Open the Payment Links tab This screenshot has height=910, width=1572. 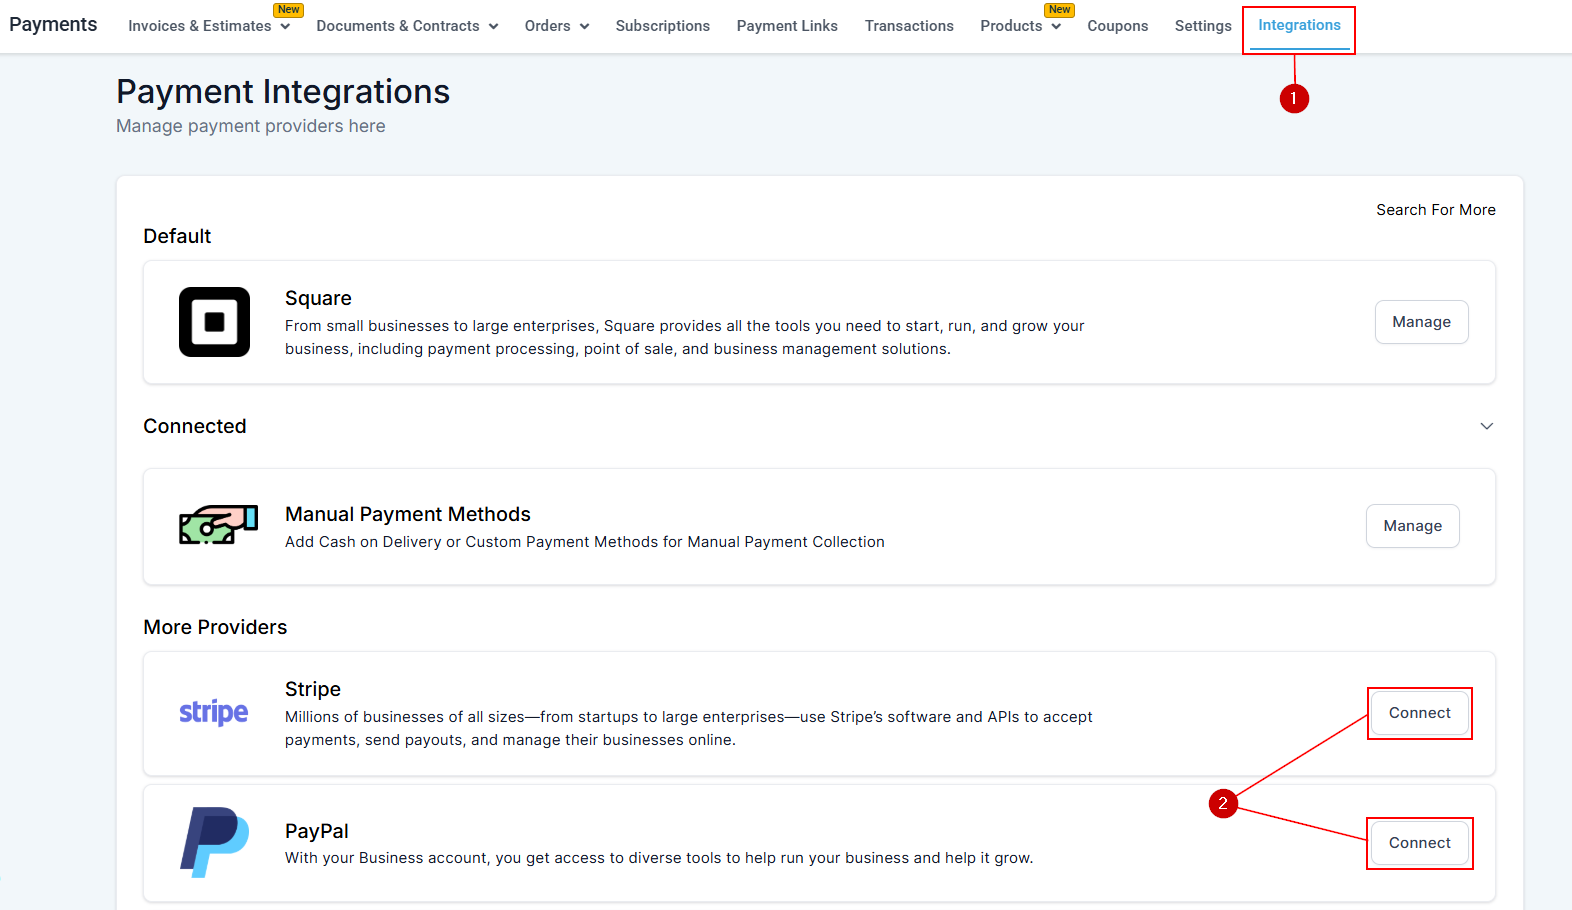pyautogui.click(x=787, y=26)
